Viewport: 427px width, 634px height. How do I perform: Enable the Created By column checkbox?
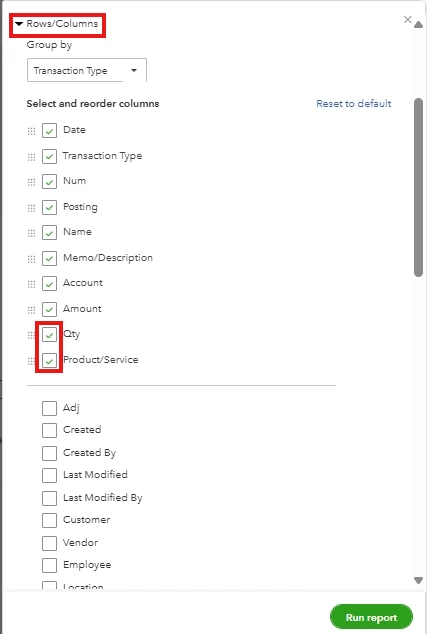(49, 453)
